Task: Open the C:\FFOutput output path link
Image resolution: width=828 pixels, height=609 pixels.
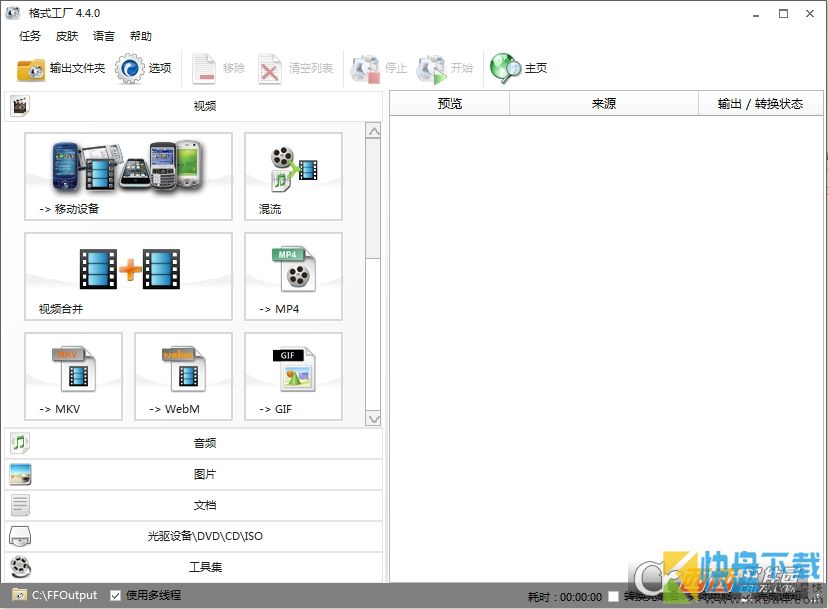Action: (64, 595)
